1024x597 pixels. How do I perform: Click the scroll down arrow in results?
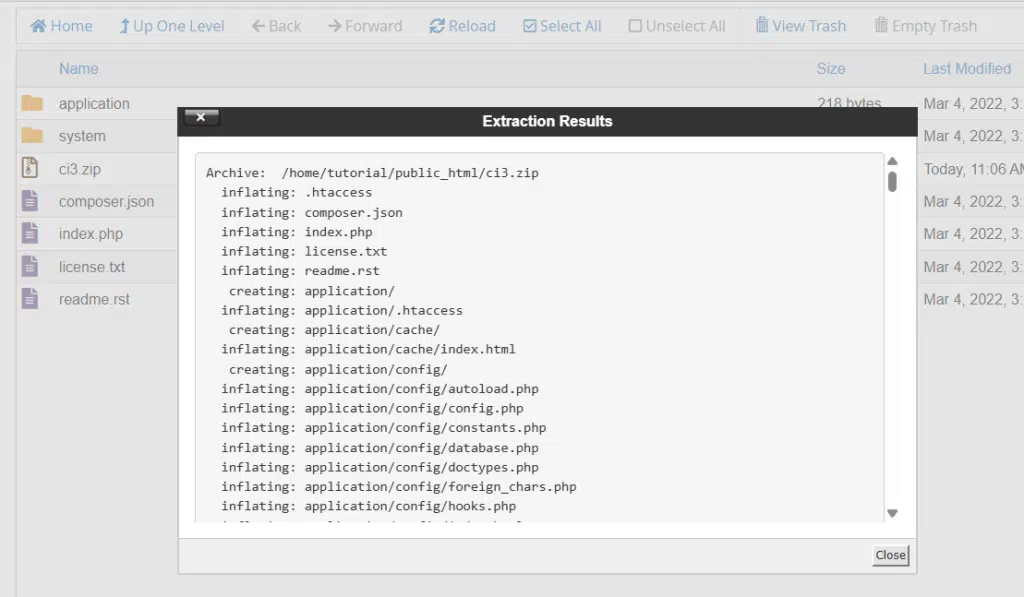coord(892,513)
